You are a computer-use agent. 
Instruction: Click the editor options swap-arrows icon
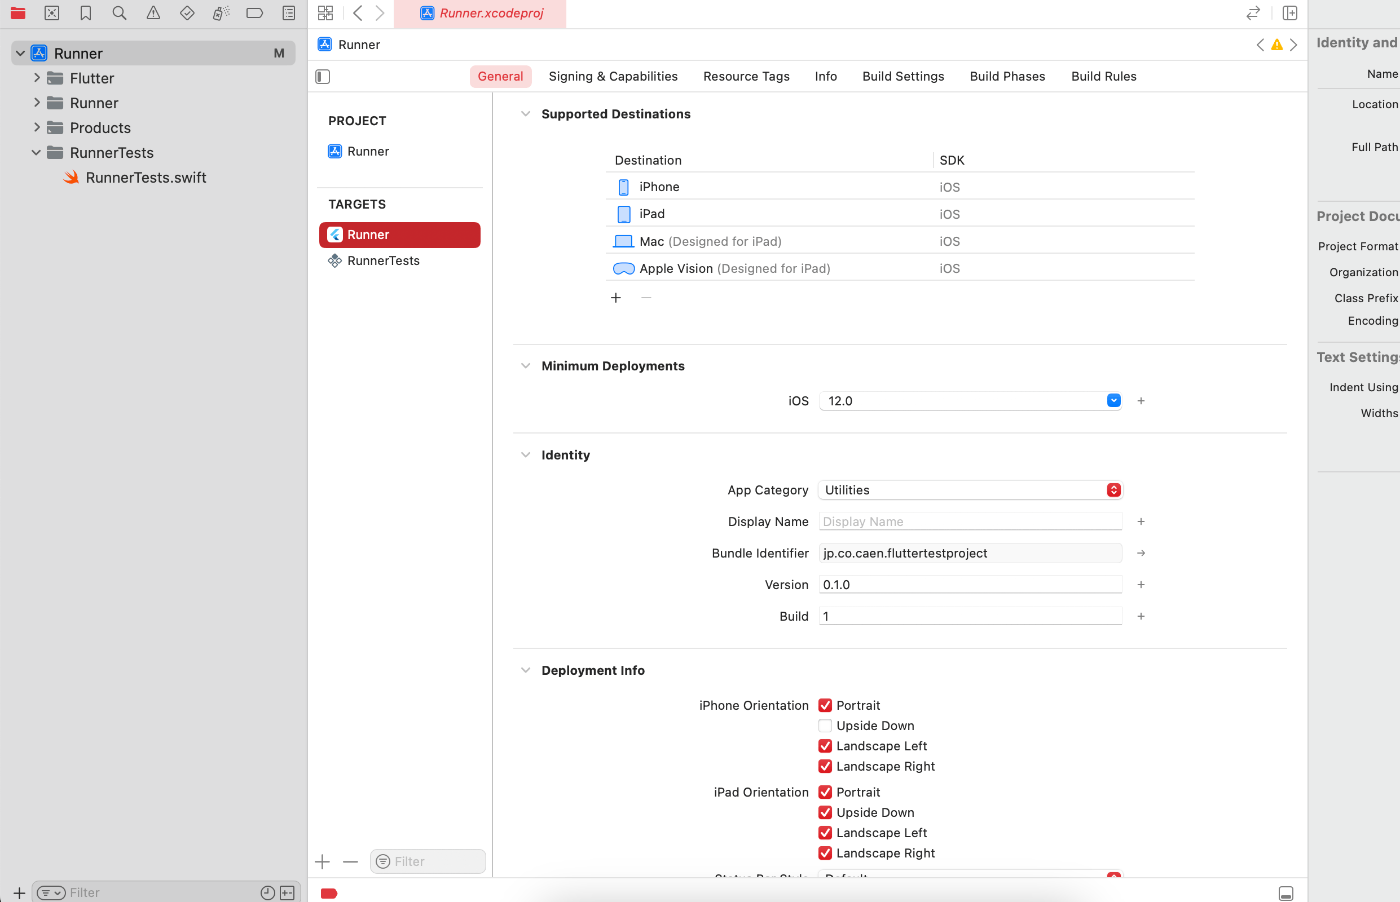(1253, 13)
